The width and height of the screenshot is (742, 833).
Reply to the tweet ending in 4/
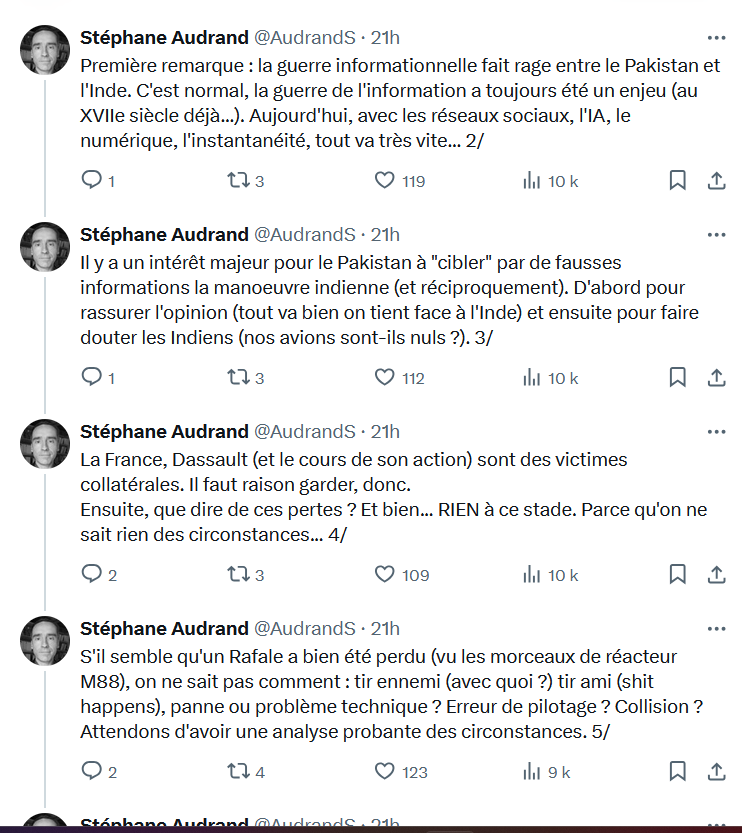pyautogui.click(x=91, y=575)
